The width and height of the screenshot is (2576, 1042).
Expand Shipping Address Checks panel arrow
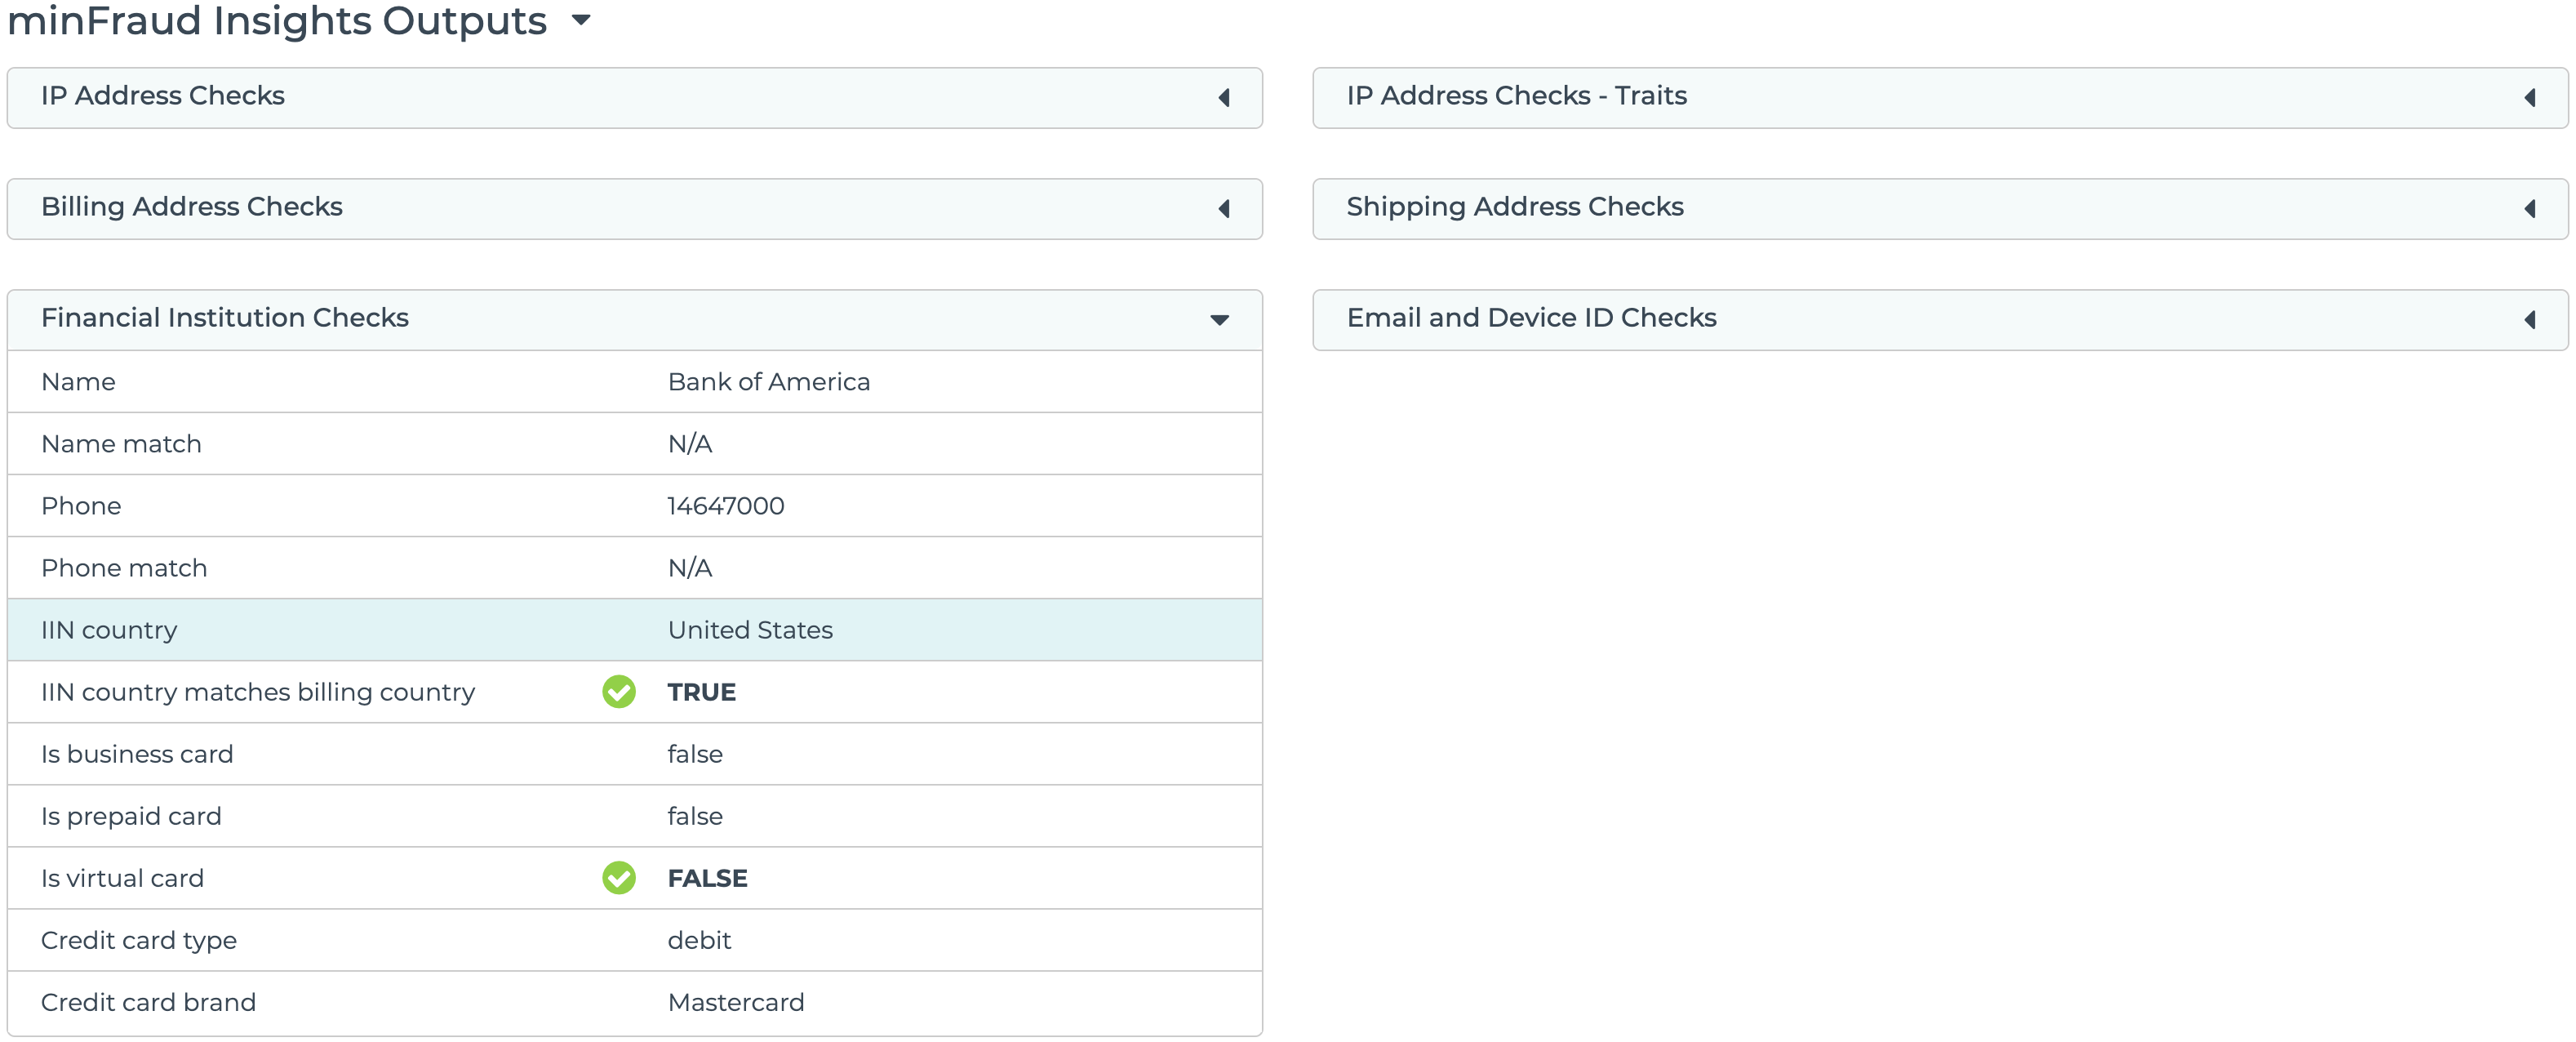pos(2529,208)
